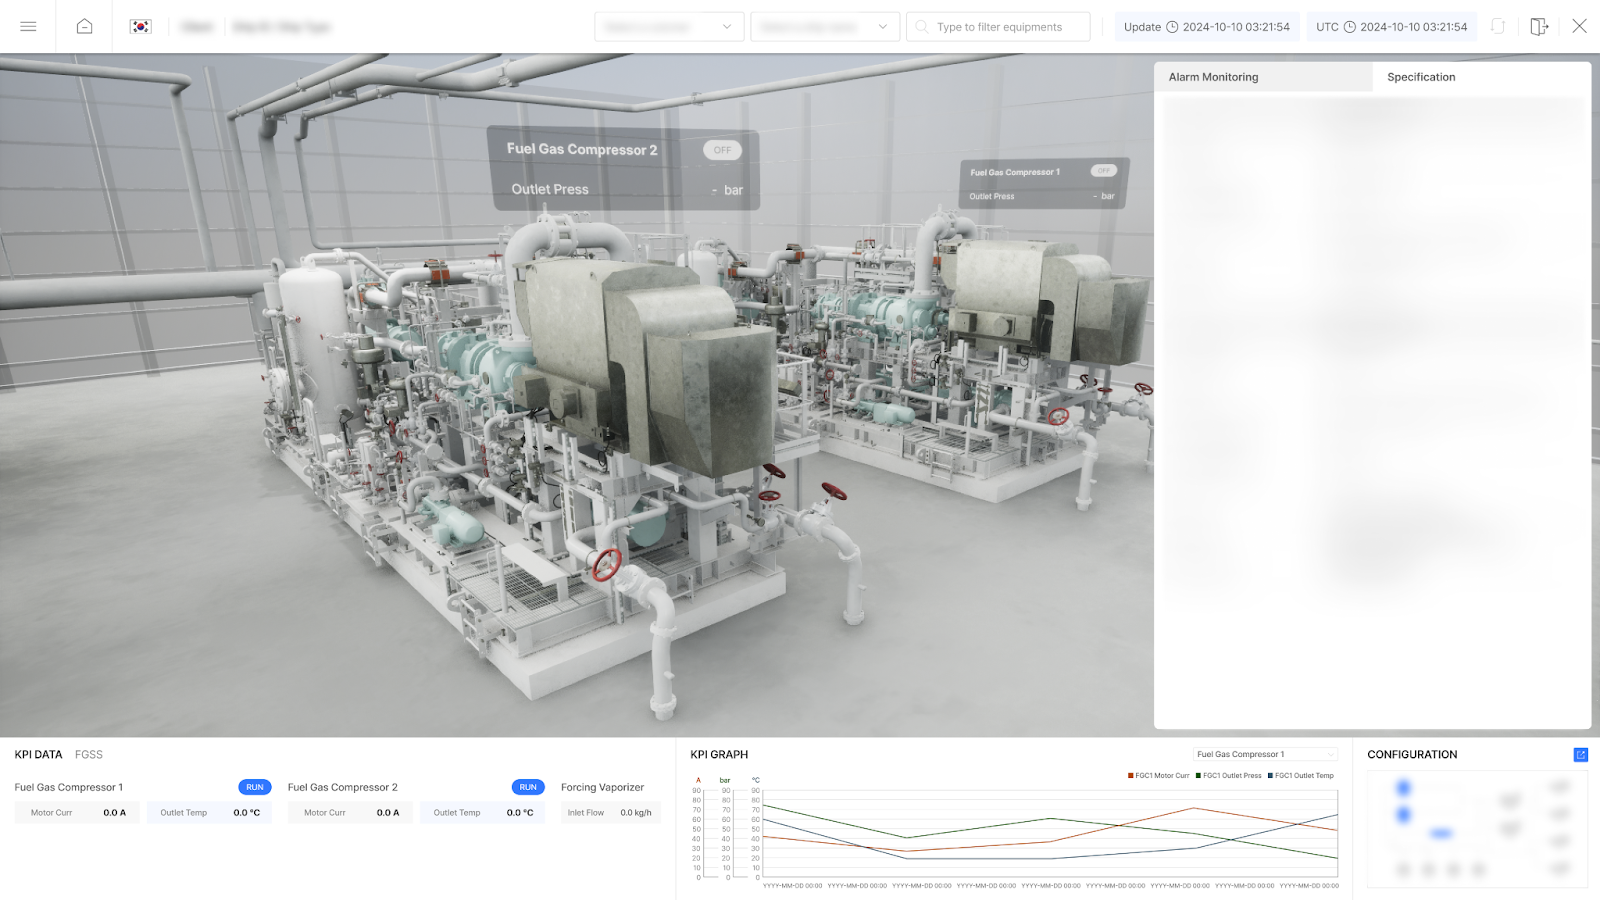Go to the home screen
This screenshot has height=900, width=1600.
pyautogui.click(x=85, y=27)
